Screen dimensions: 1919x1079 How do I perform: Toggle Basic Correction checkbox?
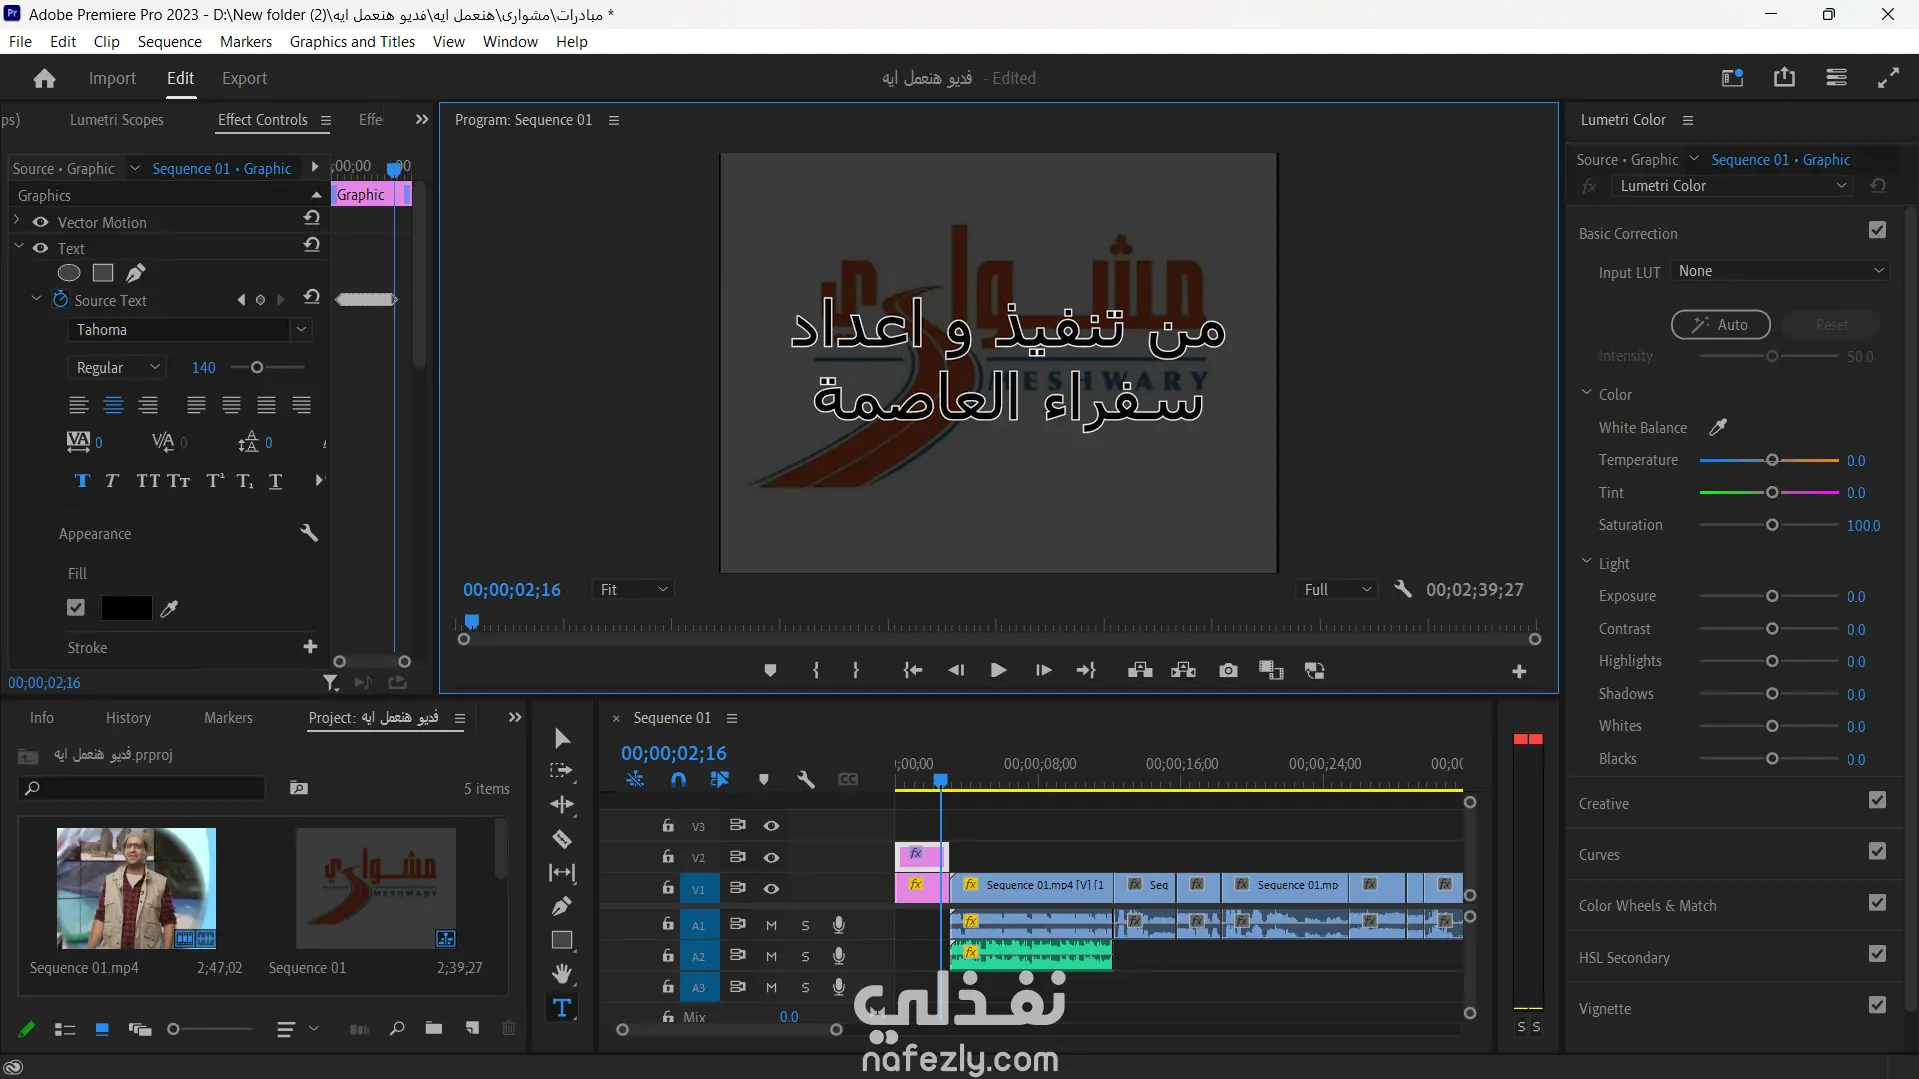1877,231
